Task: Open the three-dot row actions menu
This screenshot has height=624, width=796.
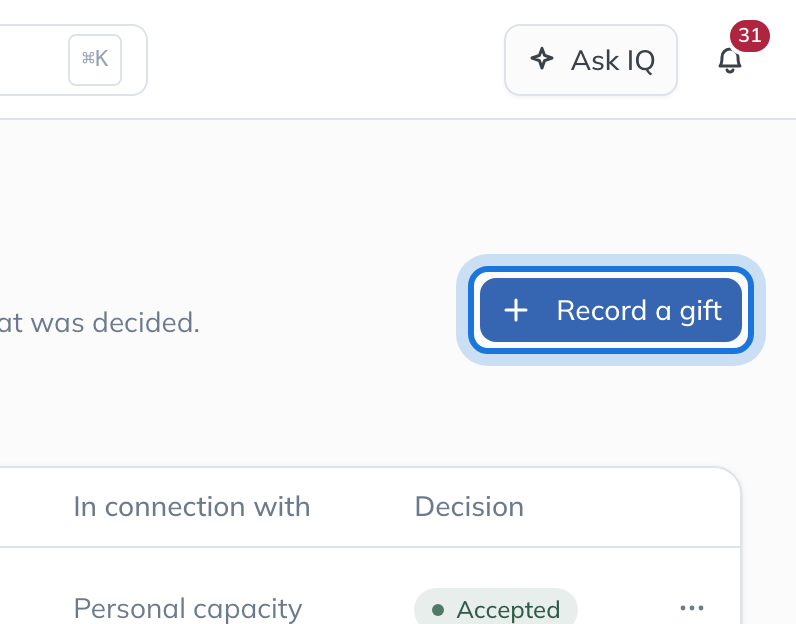Action: [691, 608]
